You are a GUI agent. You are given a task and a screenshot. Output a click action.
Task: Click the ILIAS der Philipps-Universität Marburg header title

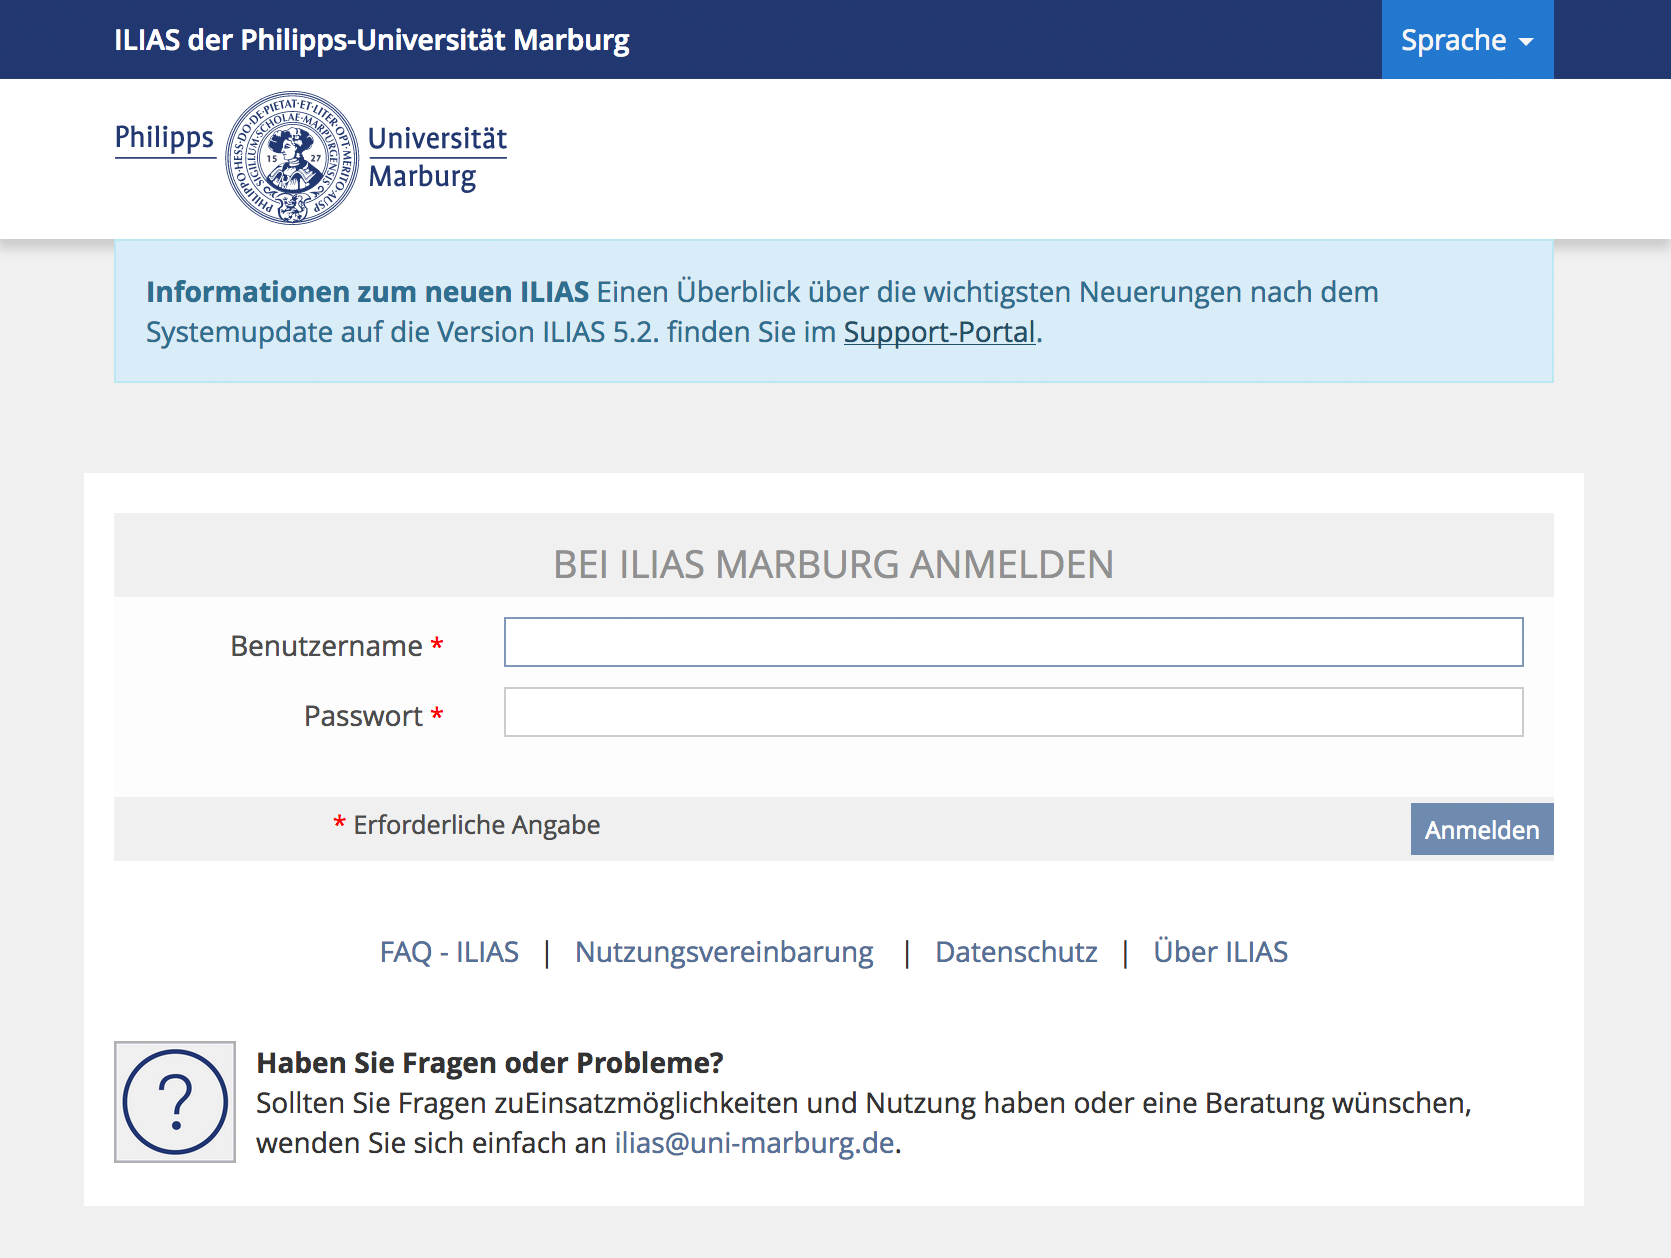(x=372, y=40)
